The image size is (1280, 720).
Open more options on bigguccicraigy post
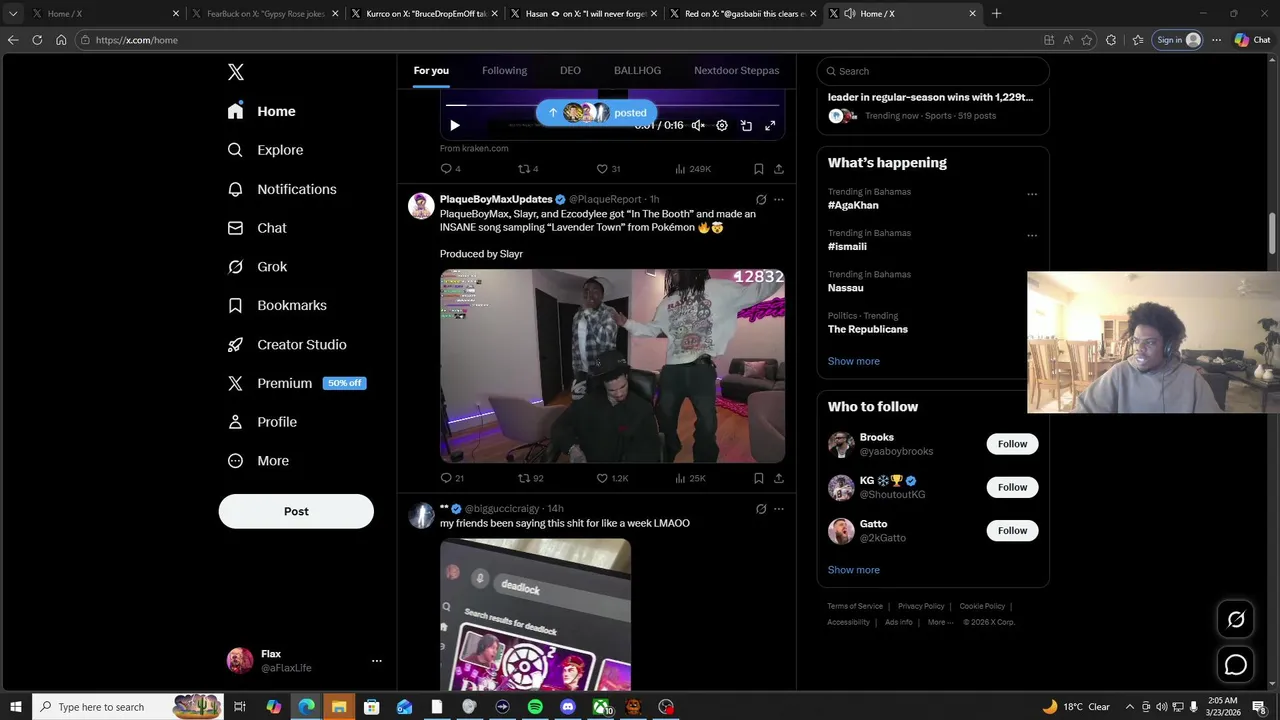(779, 509)
